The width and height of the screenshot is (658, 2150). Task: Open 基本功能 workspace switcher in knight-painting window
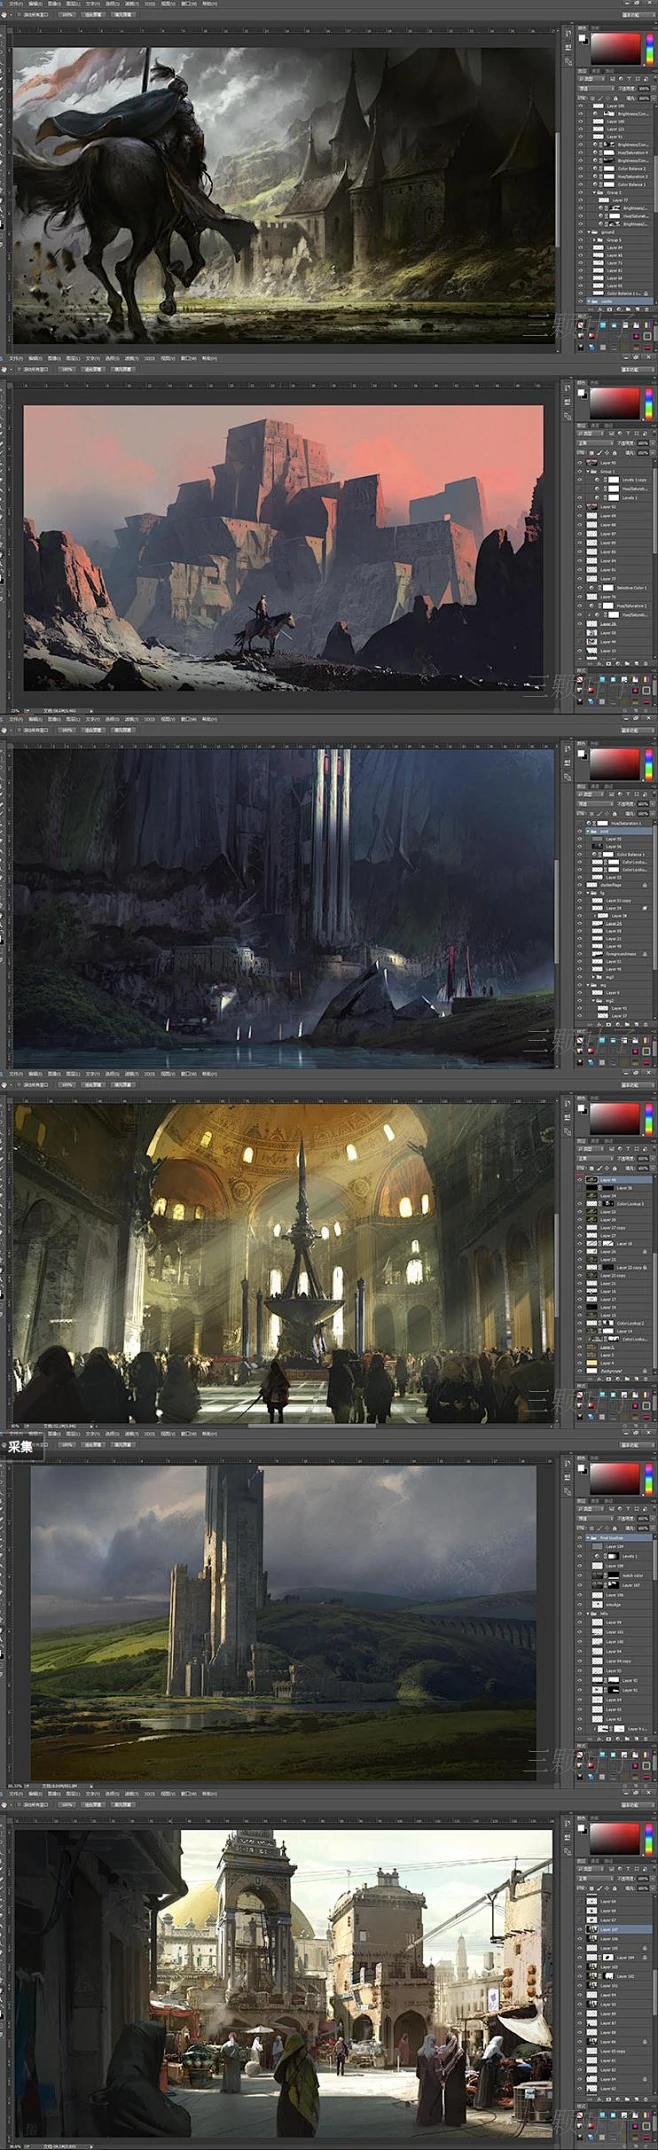639,15
